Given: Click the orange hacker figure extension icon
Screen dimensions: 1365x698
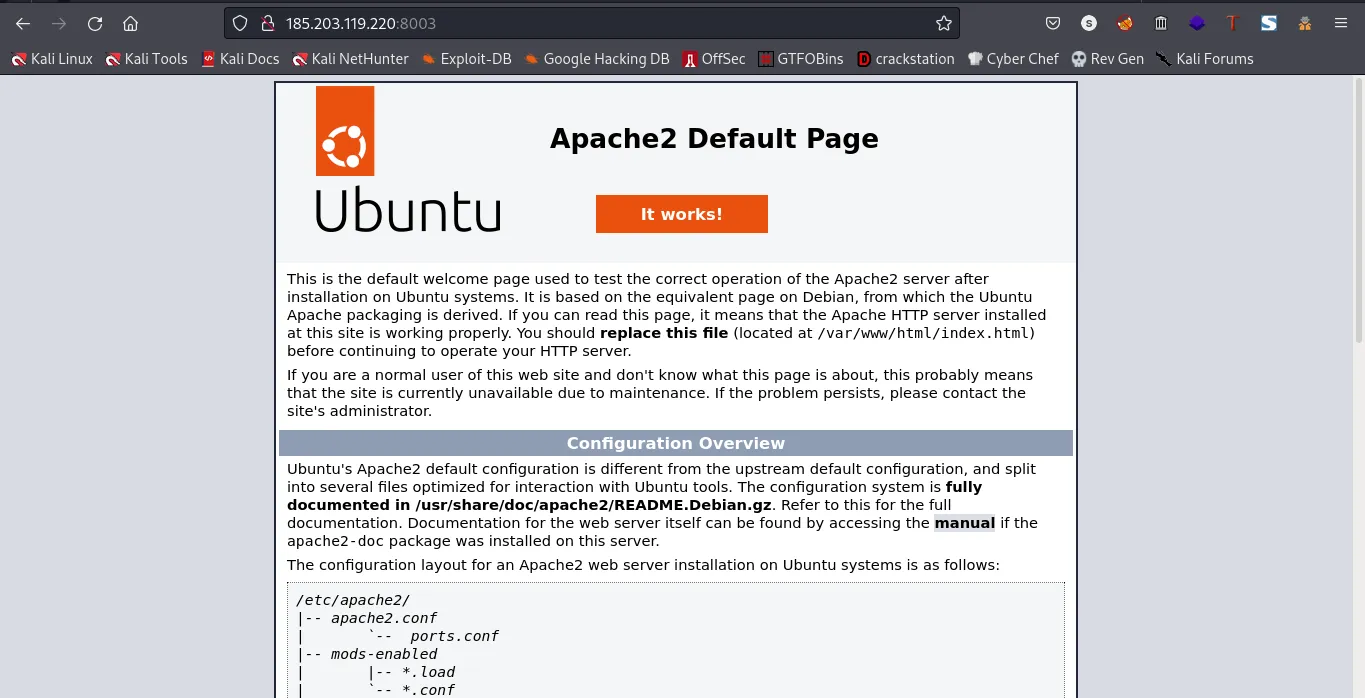Looking at the screenshot, I should [x=1305, y=23].
